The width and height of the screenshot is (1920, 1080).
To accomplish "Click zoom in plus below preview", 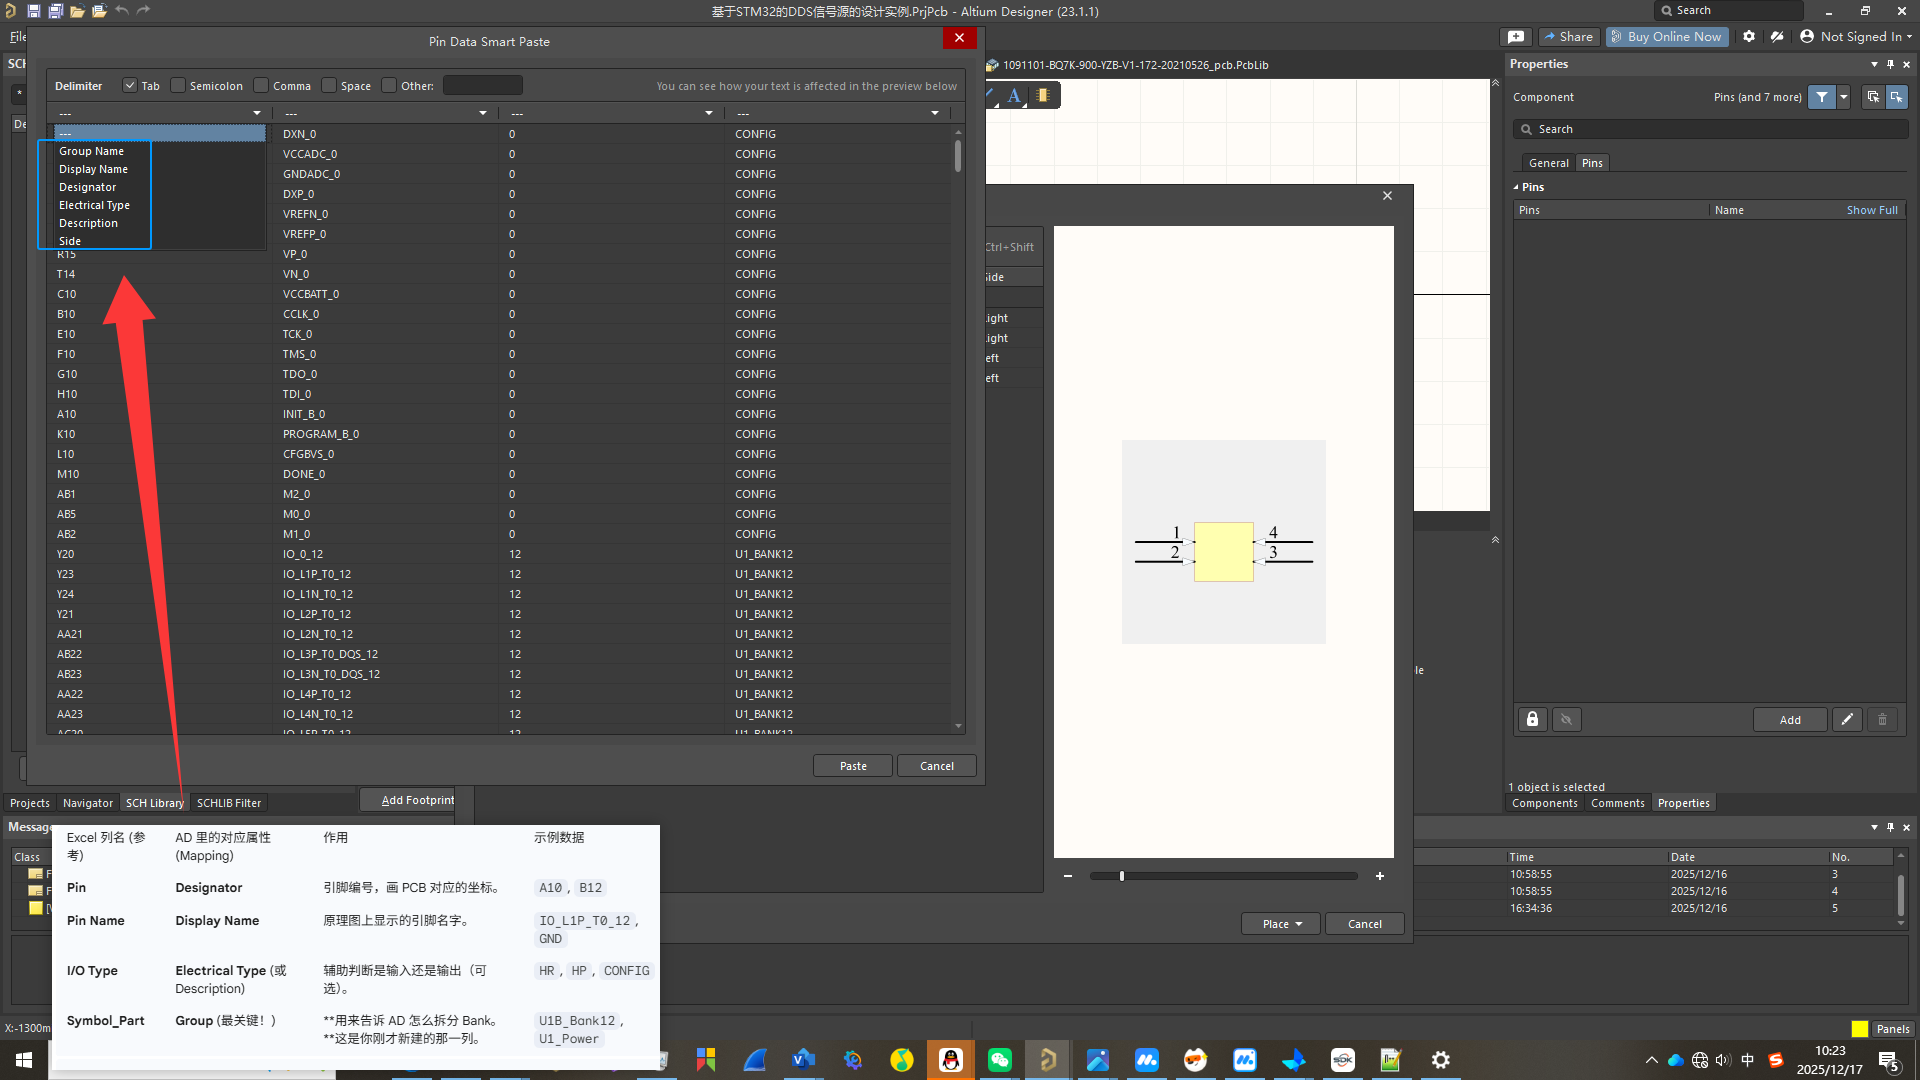I will [1380, 876].
